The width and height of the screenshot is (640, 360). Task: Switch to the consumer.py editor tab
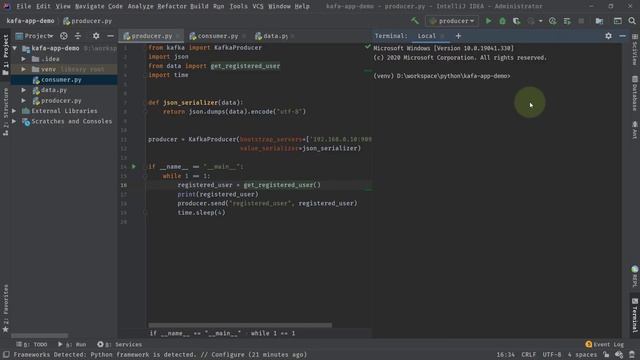[x=218, y=36]
